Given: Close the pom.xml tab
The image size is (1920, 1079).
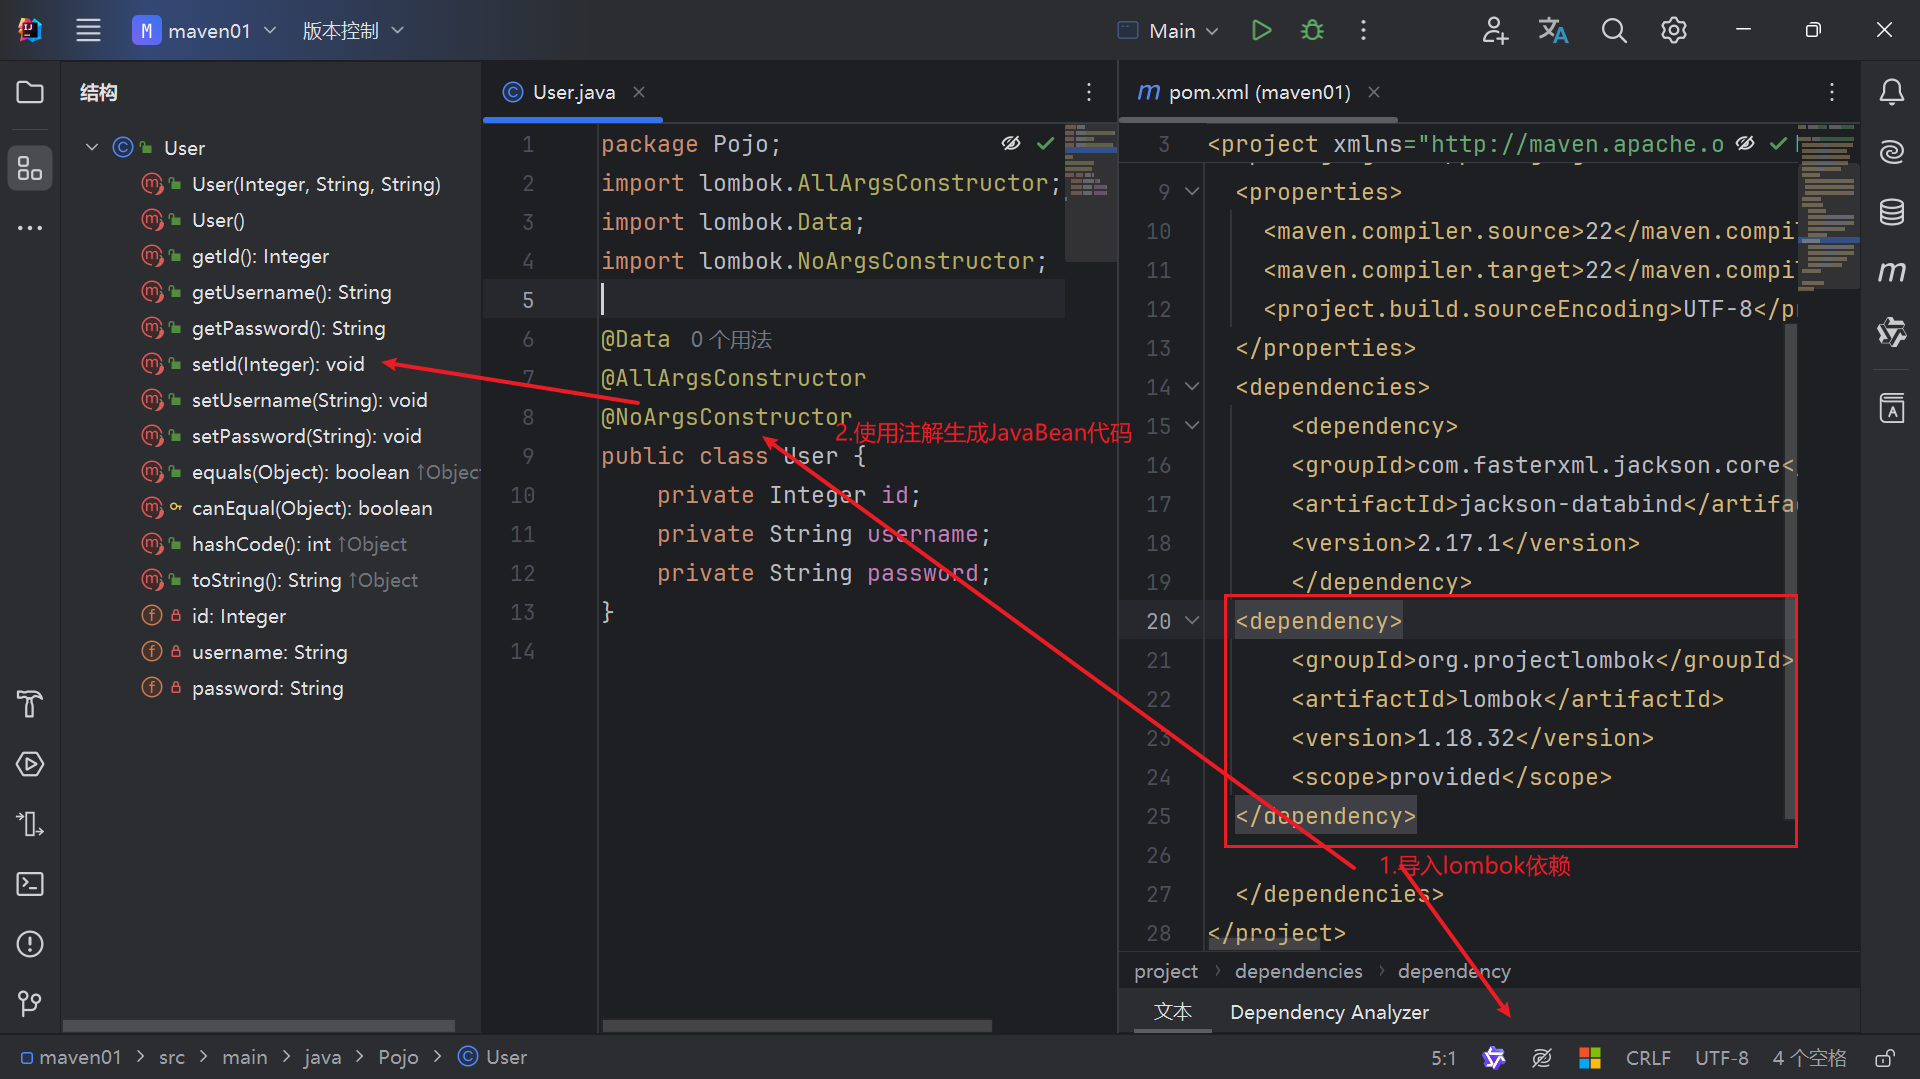Looking at the screenshot, I should (1374, 92).
